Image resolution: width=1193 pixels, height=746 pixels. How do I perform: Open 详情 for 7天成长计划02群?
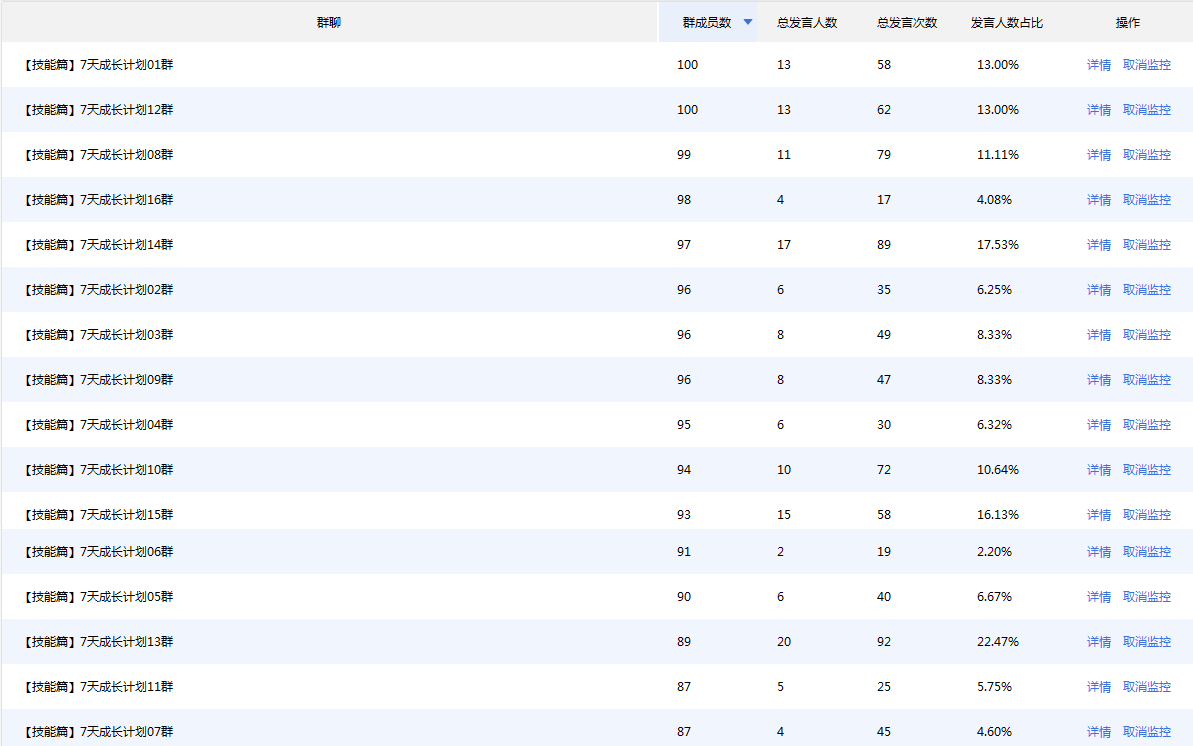tap(1099, 290)
